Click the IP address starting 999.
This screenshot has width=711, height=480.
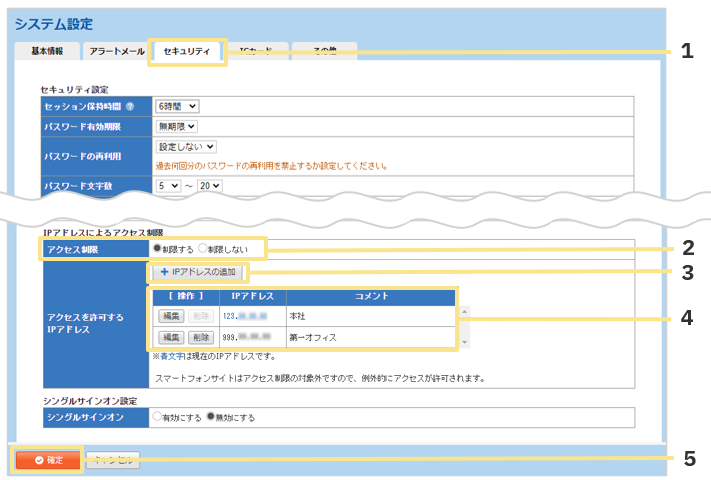tap(247, 337)
